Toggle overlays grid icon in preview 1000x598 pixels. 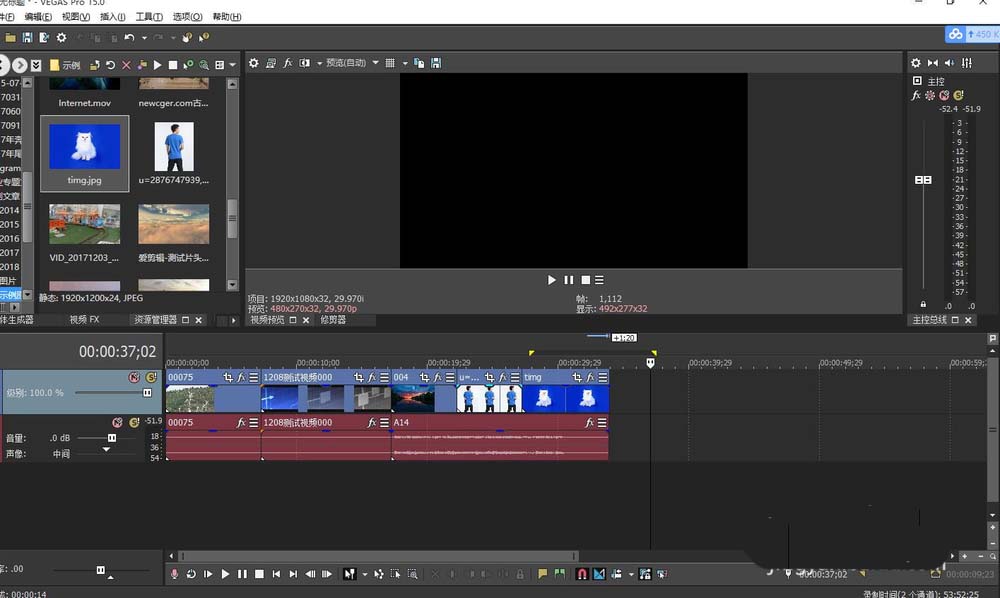point(390,63)
